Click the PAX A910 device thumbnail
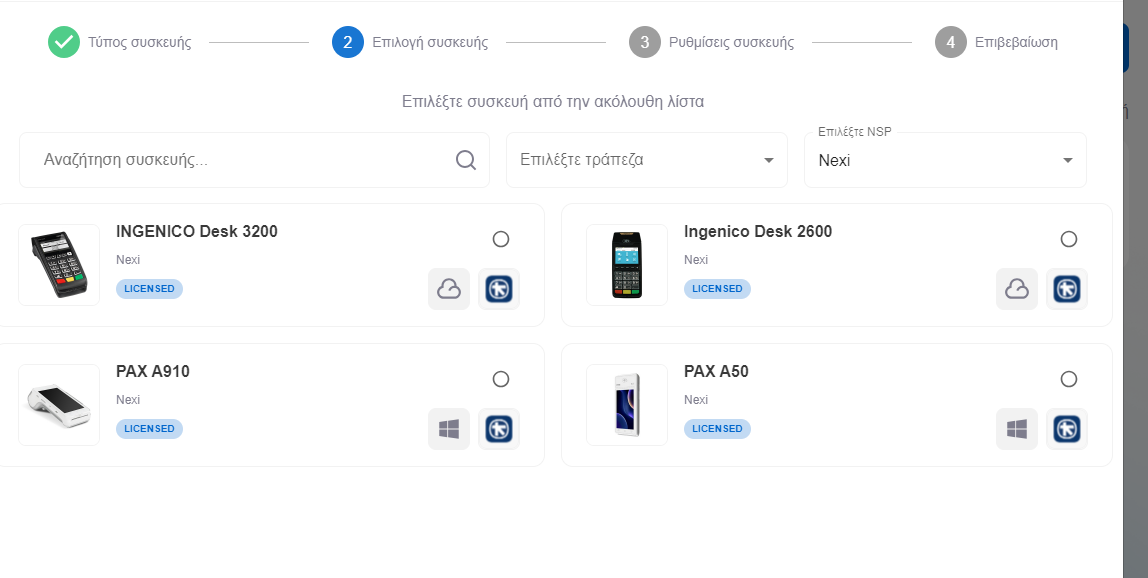This screenshot has width=1148, height=578. [x=59, y=405]
